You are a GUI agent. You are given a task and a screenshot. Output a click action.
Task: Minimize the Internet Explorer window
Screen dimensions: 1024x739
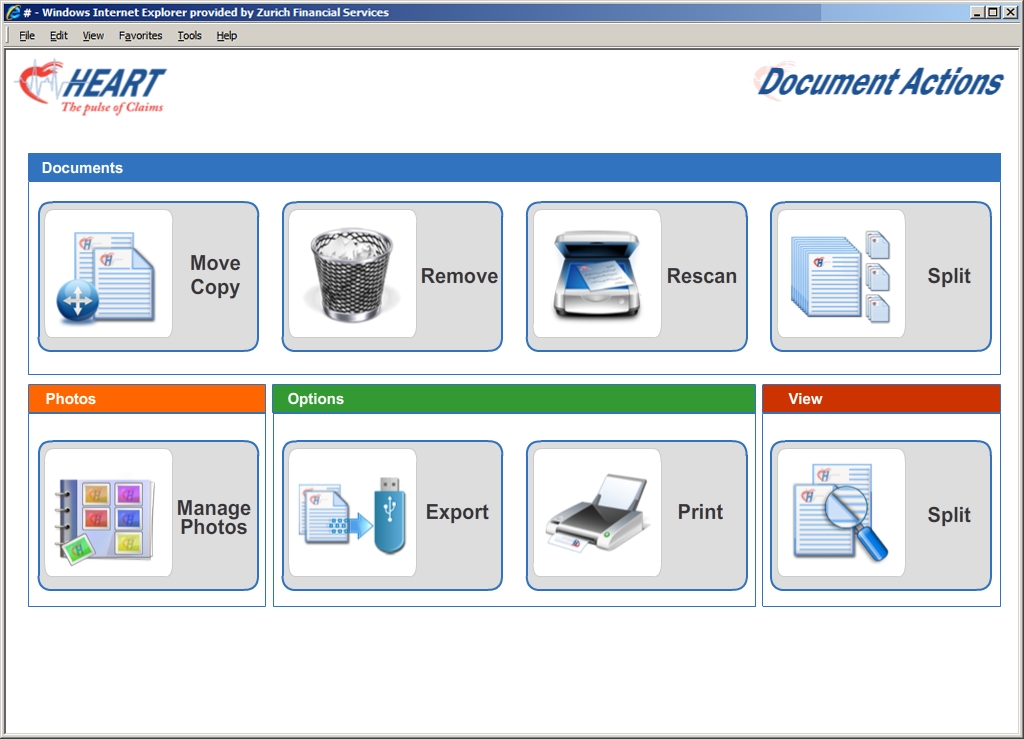pyautogui.click(x=977, y=12)
